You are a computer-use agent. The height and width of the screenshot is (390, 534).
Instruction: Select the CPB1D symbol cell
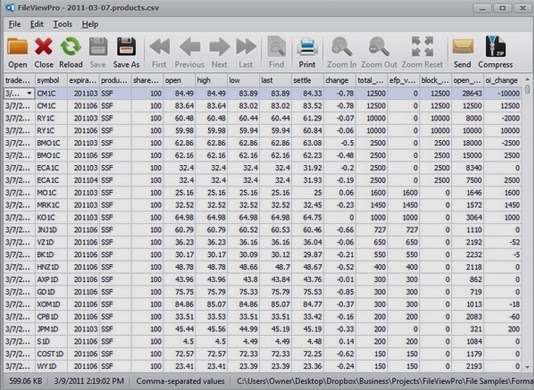(x=51, y=317)
